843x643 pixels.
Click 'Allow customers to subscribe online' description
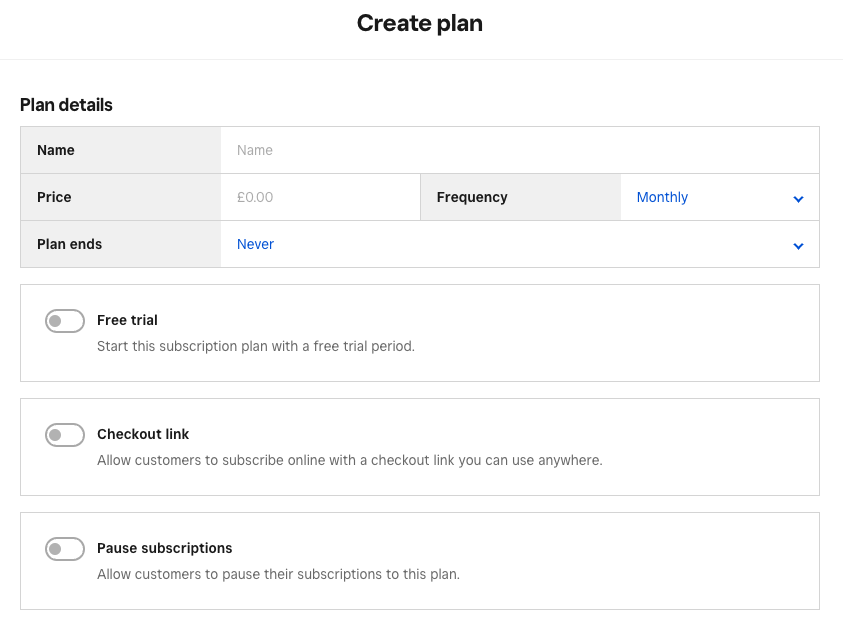tap(350, 460)
